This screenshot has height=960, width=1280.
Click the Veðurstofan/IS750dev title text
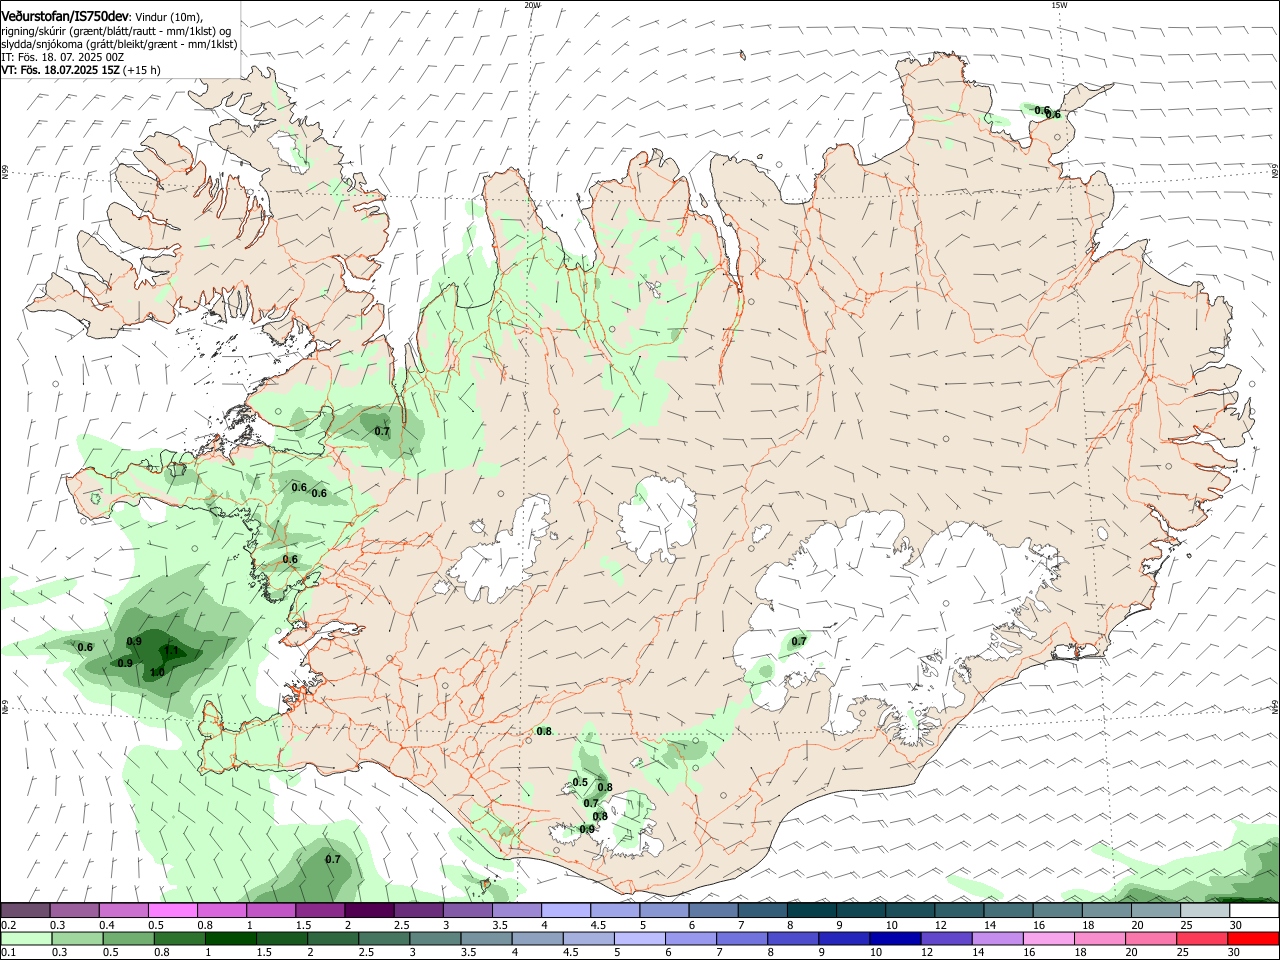[x=65, y=17]
